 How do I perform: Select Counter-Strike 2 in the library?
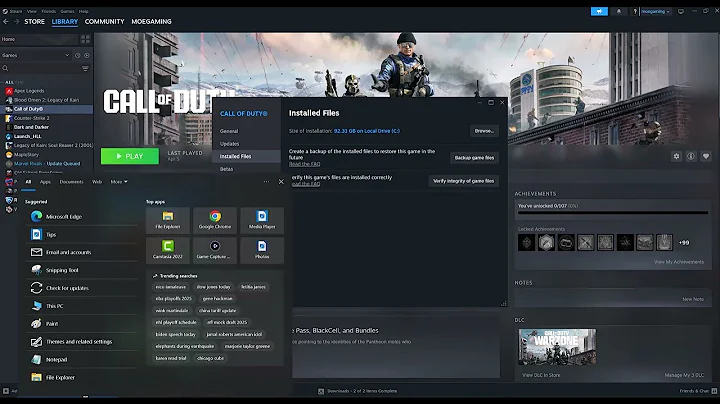click(31, 118)
